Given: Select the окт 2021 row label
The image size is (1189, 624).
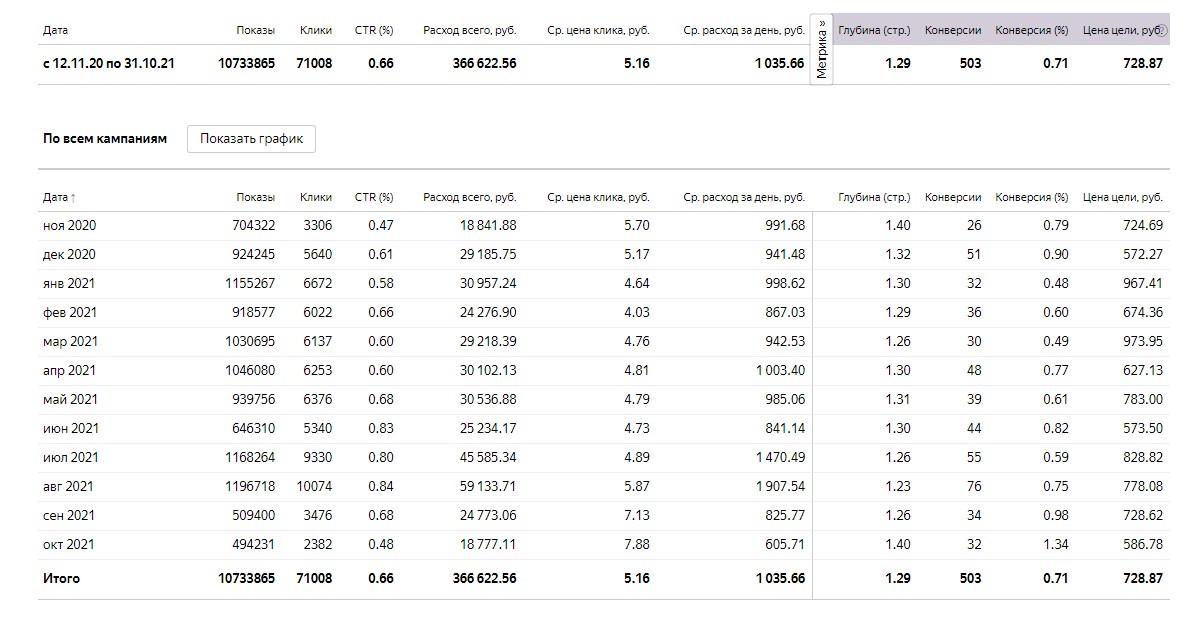Looking at the screenshot, I should click(68, 545).
